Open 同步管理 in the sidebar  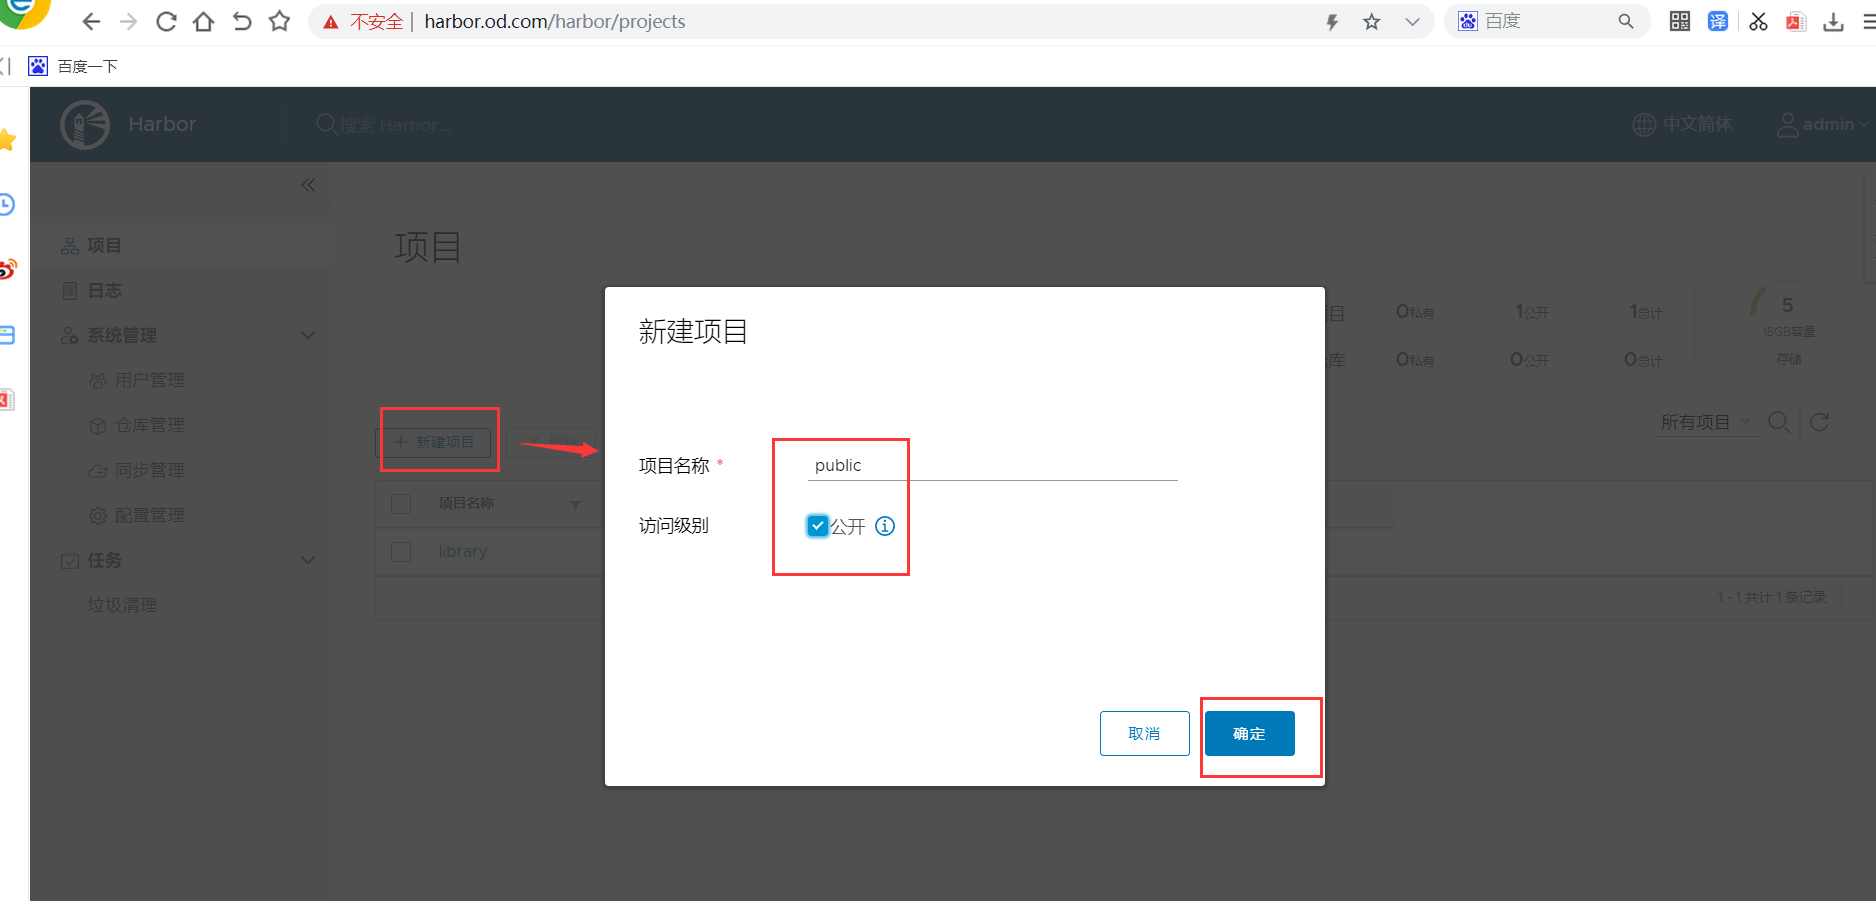[149, 470]
